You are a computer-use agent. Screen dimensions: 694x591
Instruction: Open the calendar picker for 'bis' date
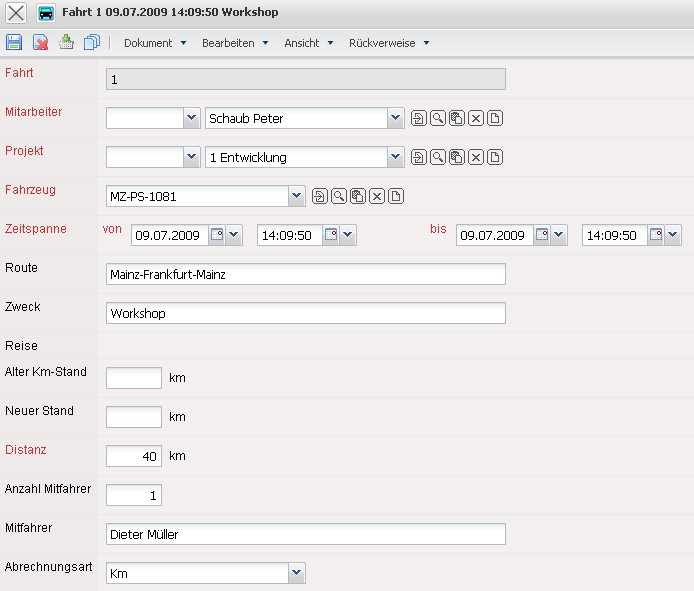[x=542, y=235]
